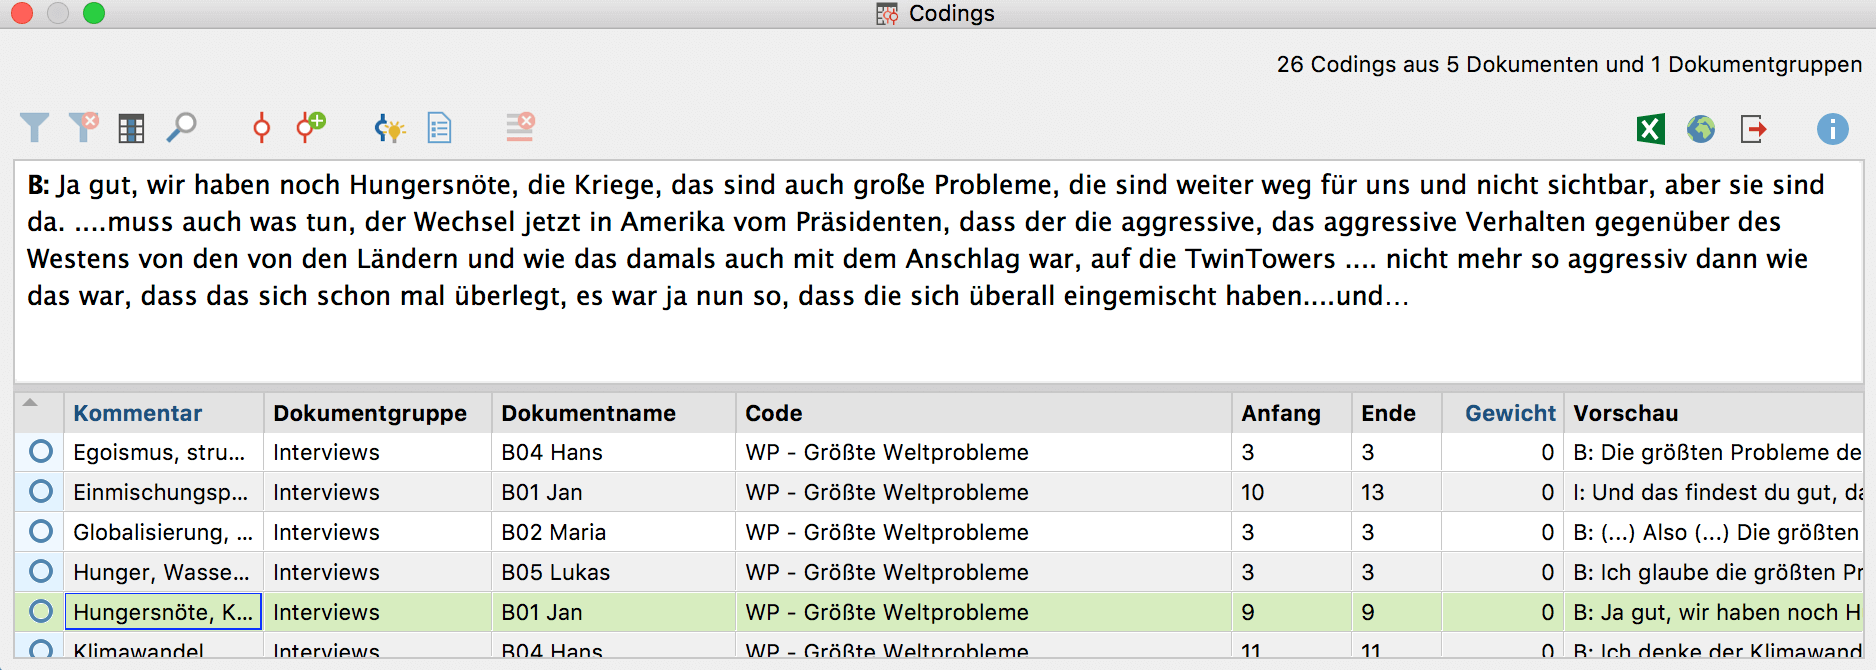Click the blue document list icon

[440, 128]
